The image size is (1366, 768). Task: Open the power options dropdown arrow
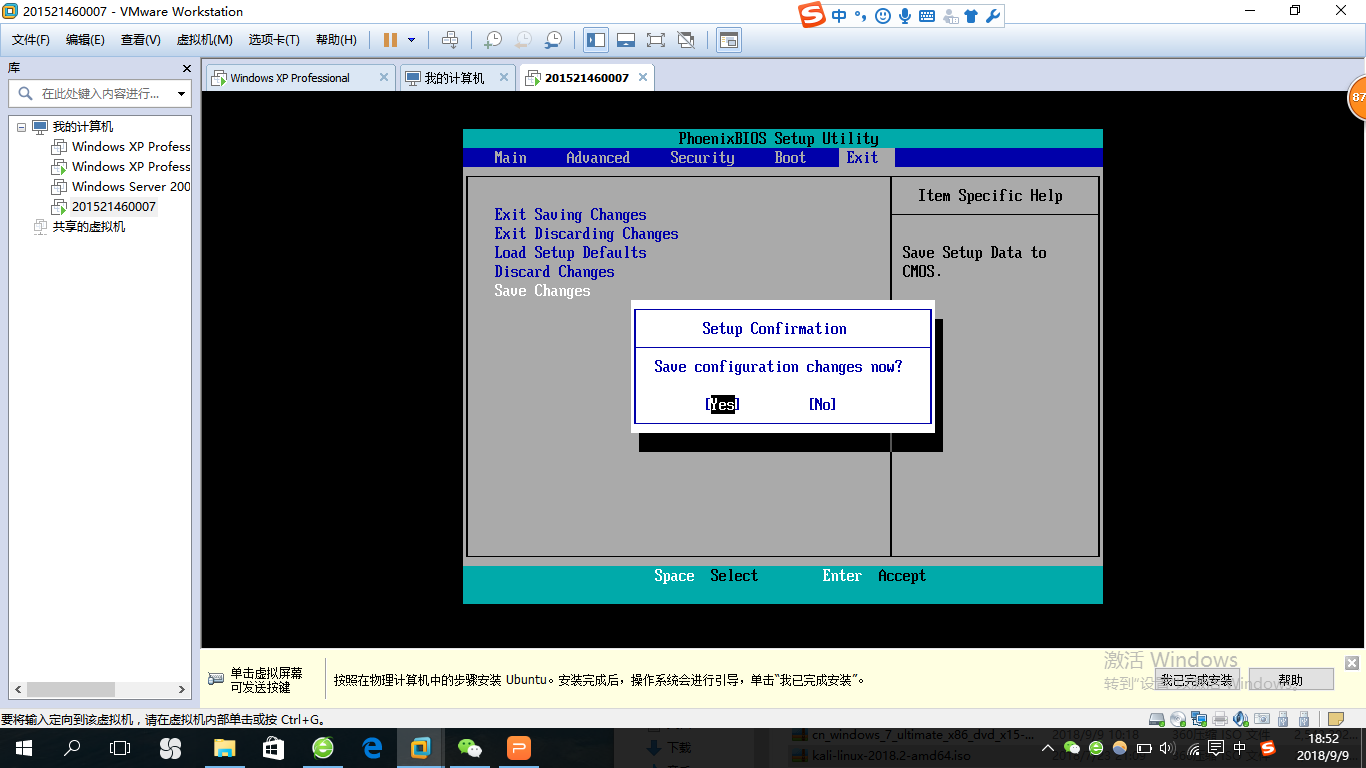coord(411,40)
